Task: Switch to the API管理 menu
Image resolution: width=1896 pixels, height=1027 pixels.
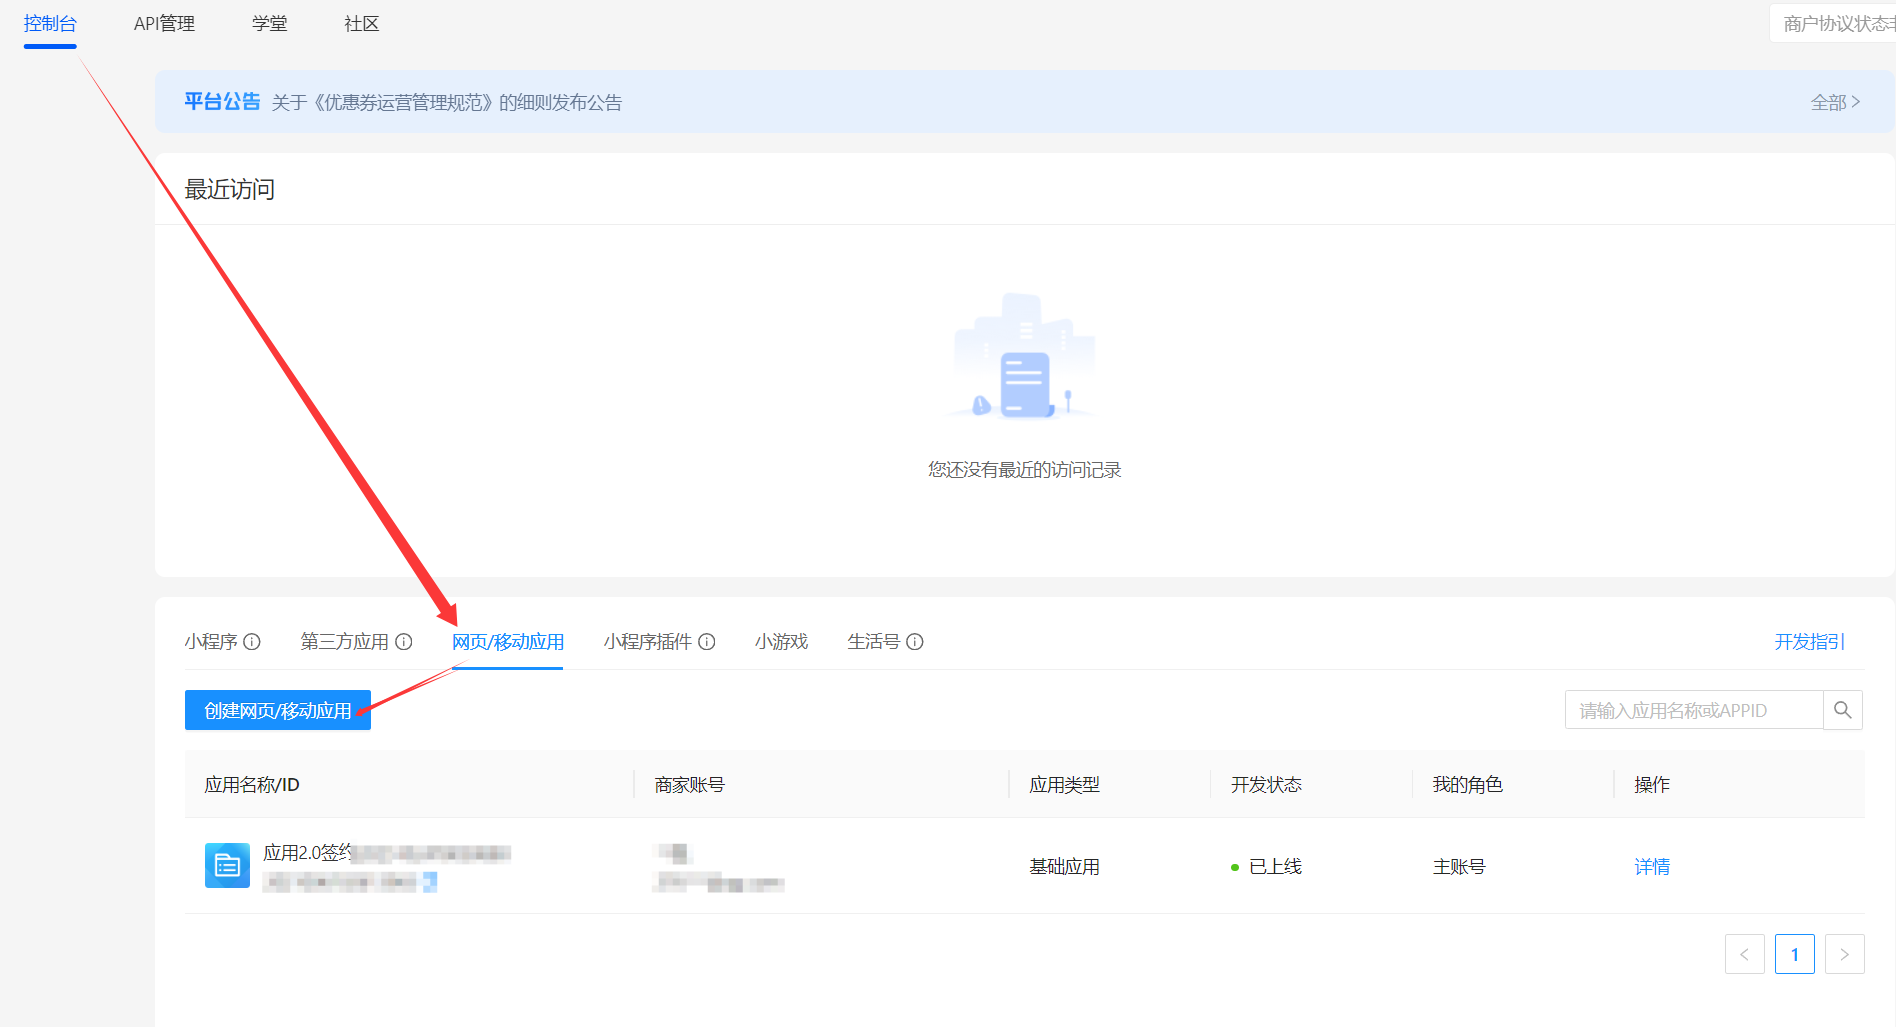Action: [164, 23]
